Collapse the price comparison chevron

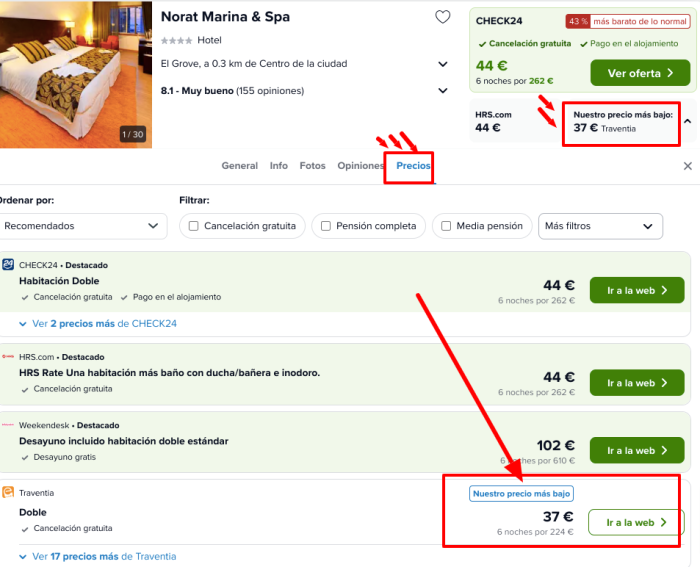coord(688,121)
